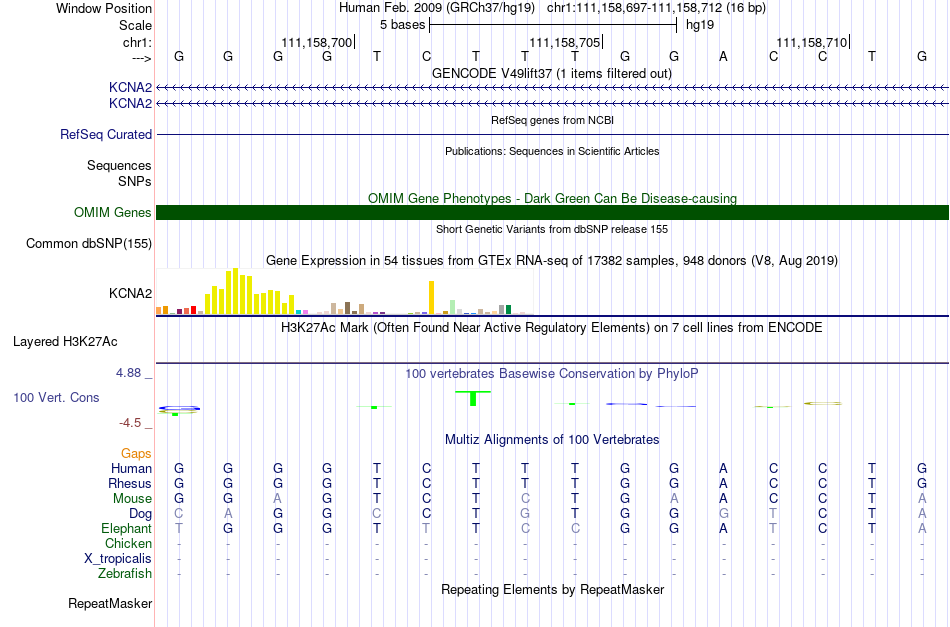Image resolution: width=950 pixels, height=627 pixels.
Task: Click the RepeatMasker track label
Action: point(110,604)
